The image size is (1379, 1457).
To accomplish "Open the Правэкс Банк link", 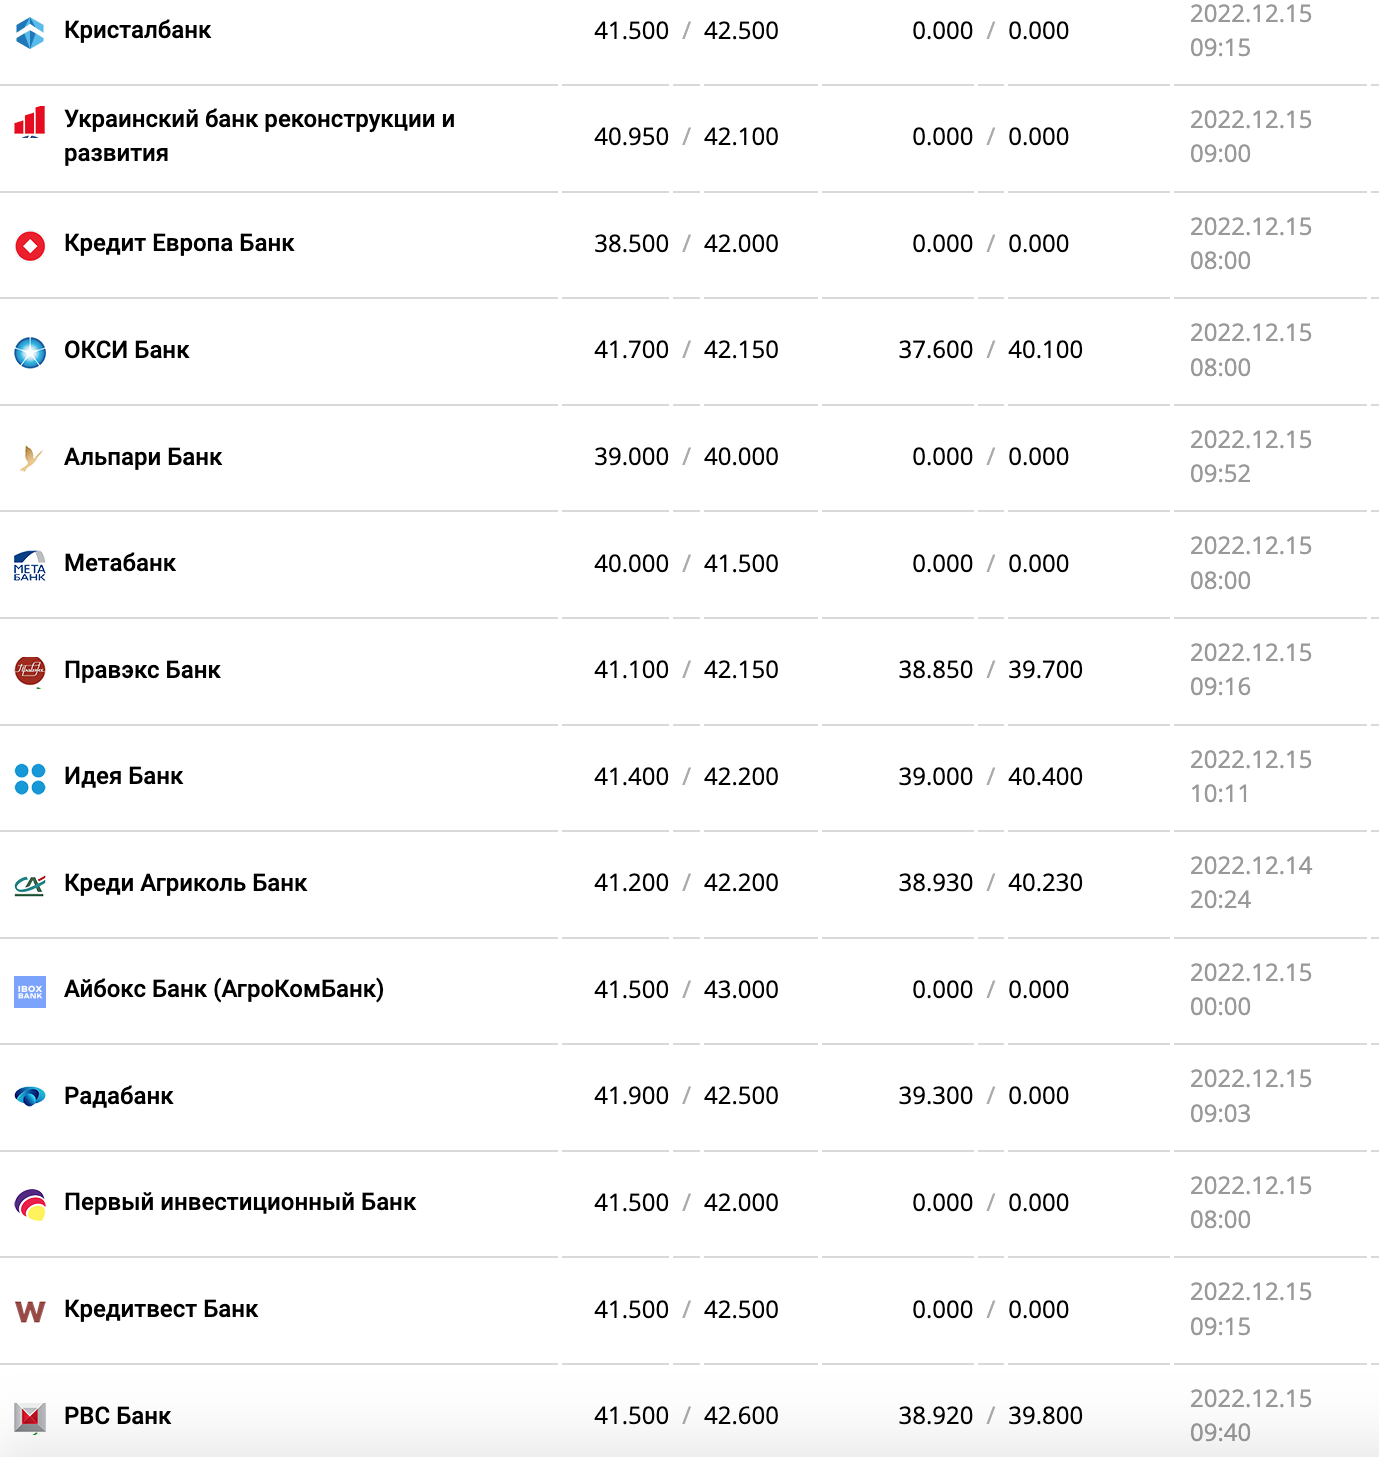I will 142,670.
